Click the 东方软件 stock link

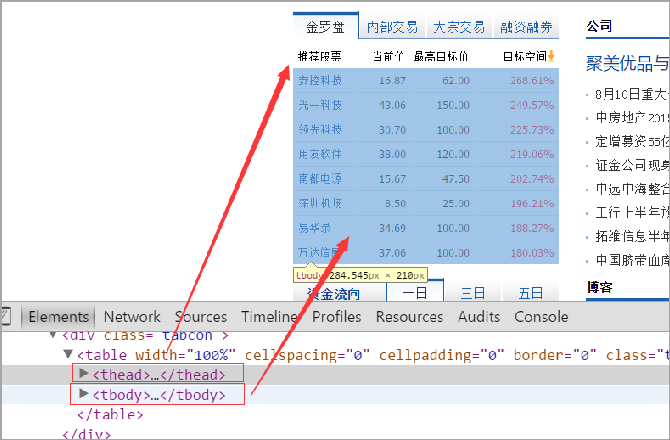tap(319, 154)
